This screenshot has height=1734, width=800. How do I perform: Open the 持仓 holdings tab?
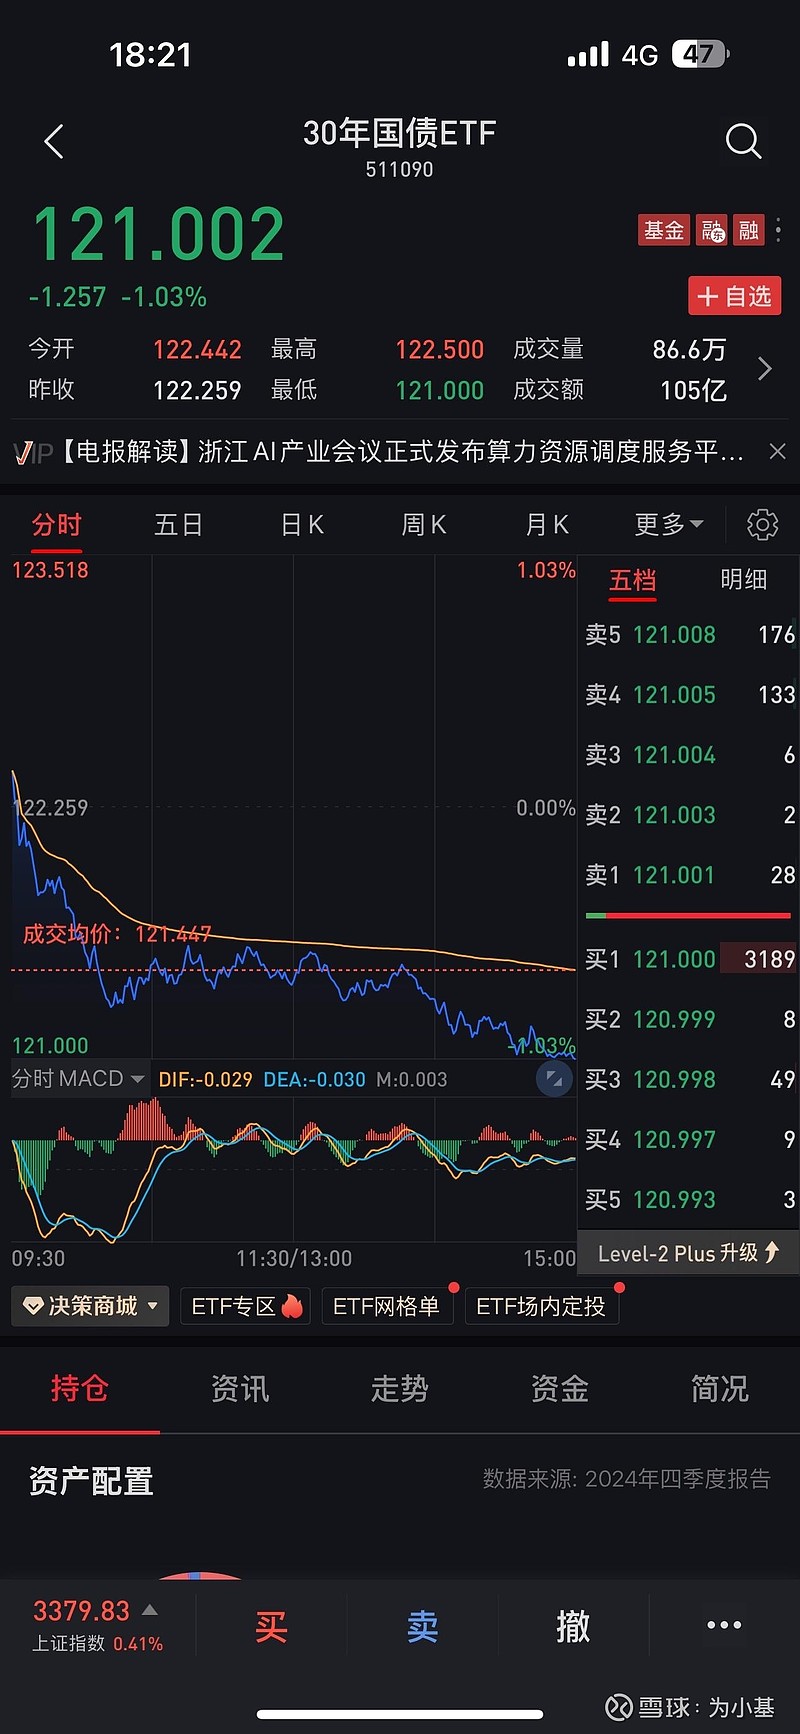point(79,1388)
